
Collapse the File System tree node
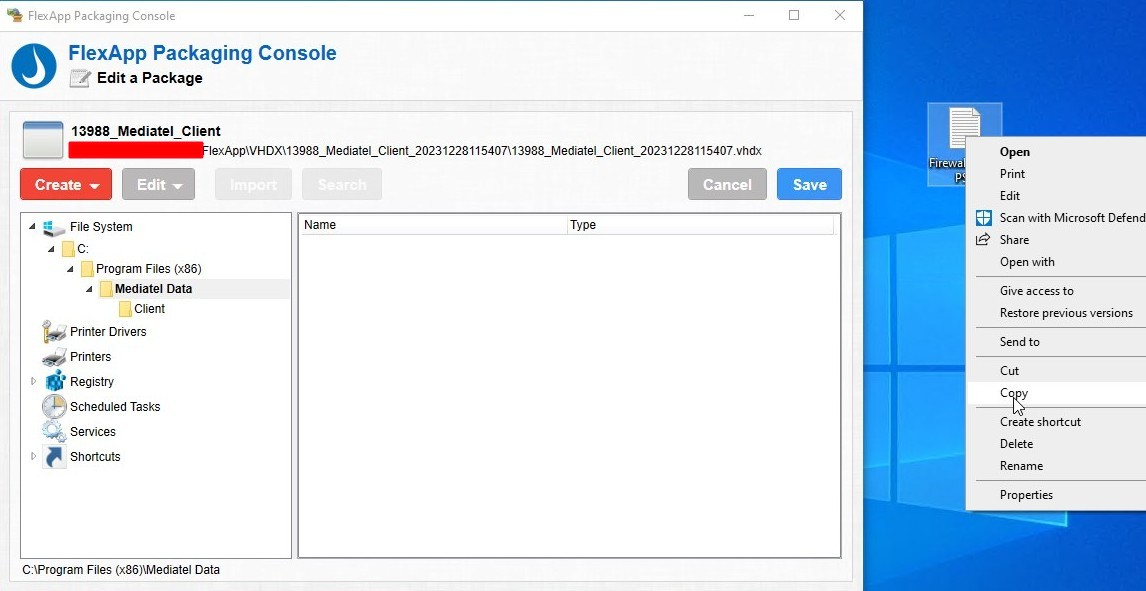pyautogui.click(x=32, y=226)
